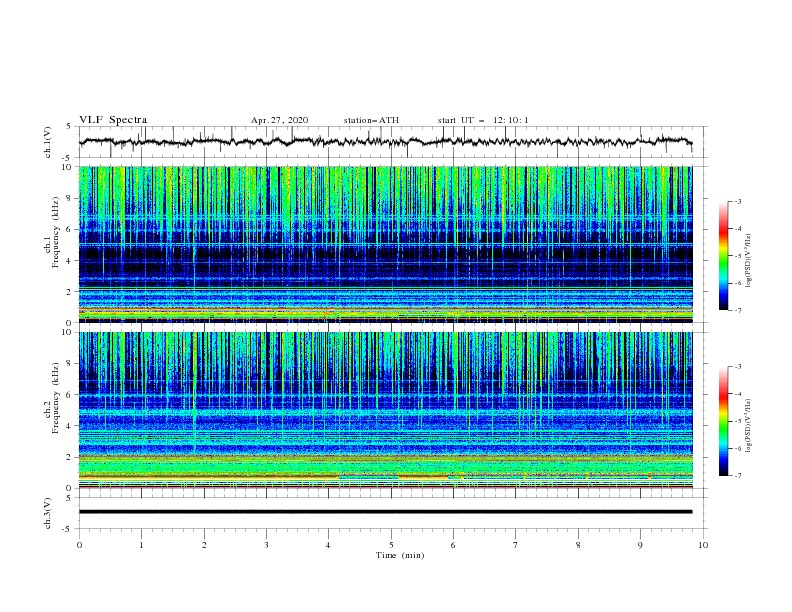Click the ch.1 spectrogram plot
Screen dimensions: 792x612
385,244
